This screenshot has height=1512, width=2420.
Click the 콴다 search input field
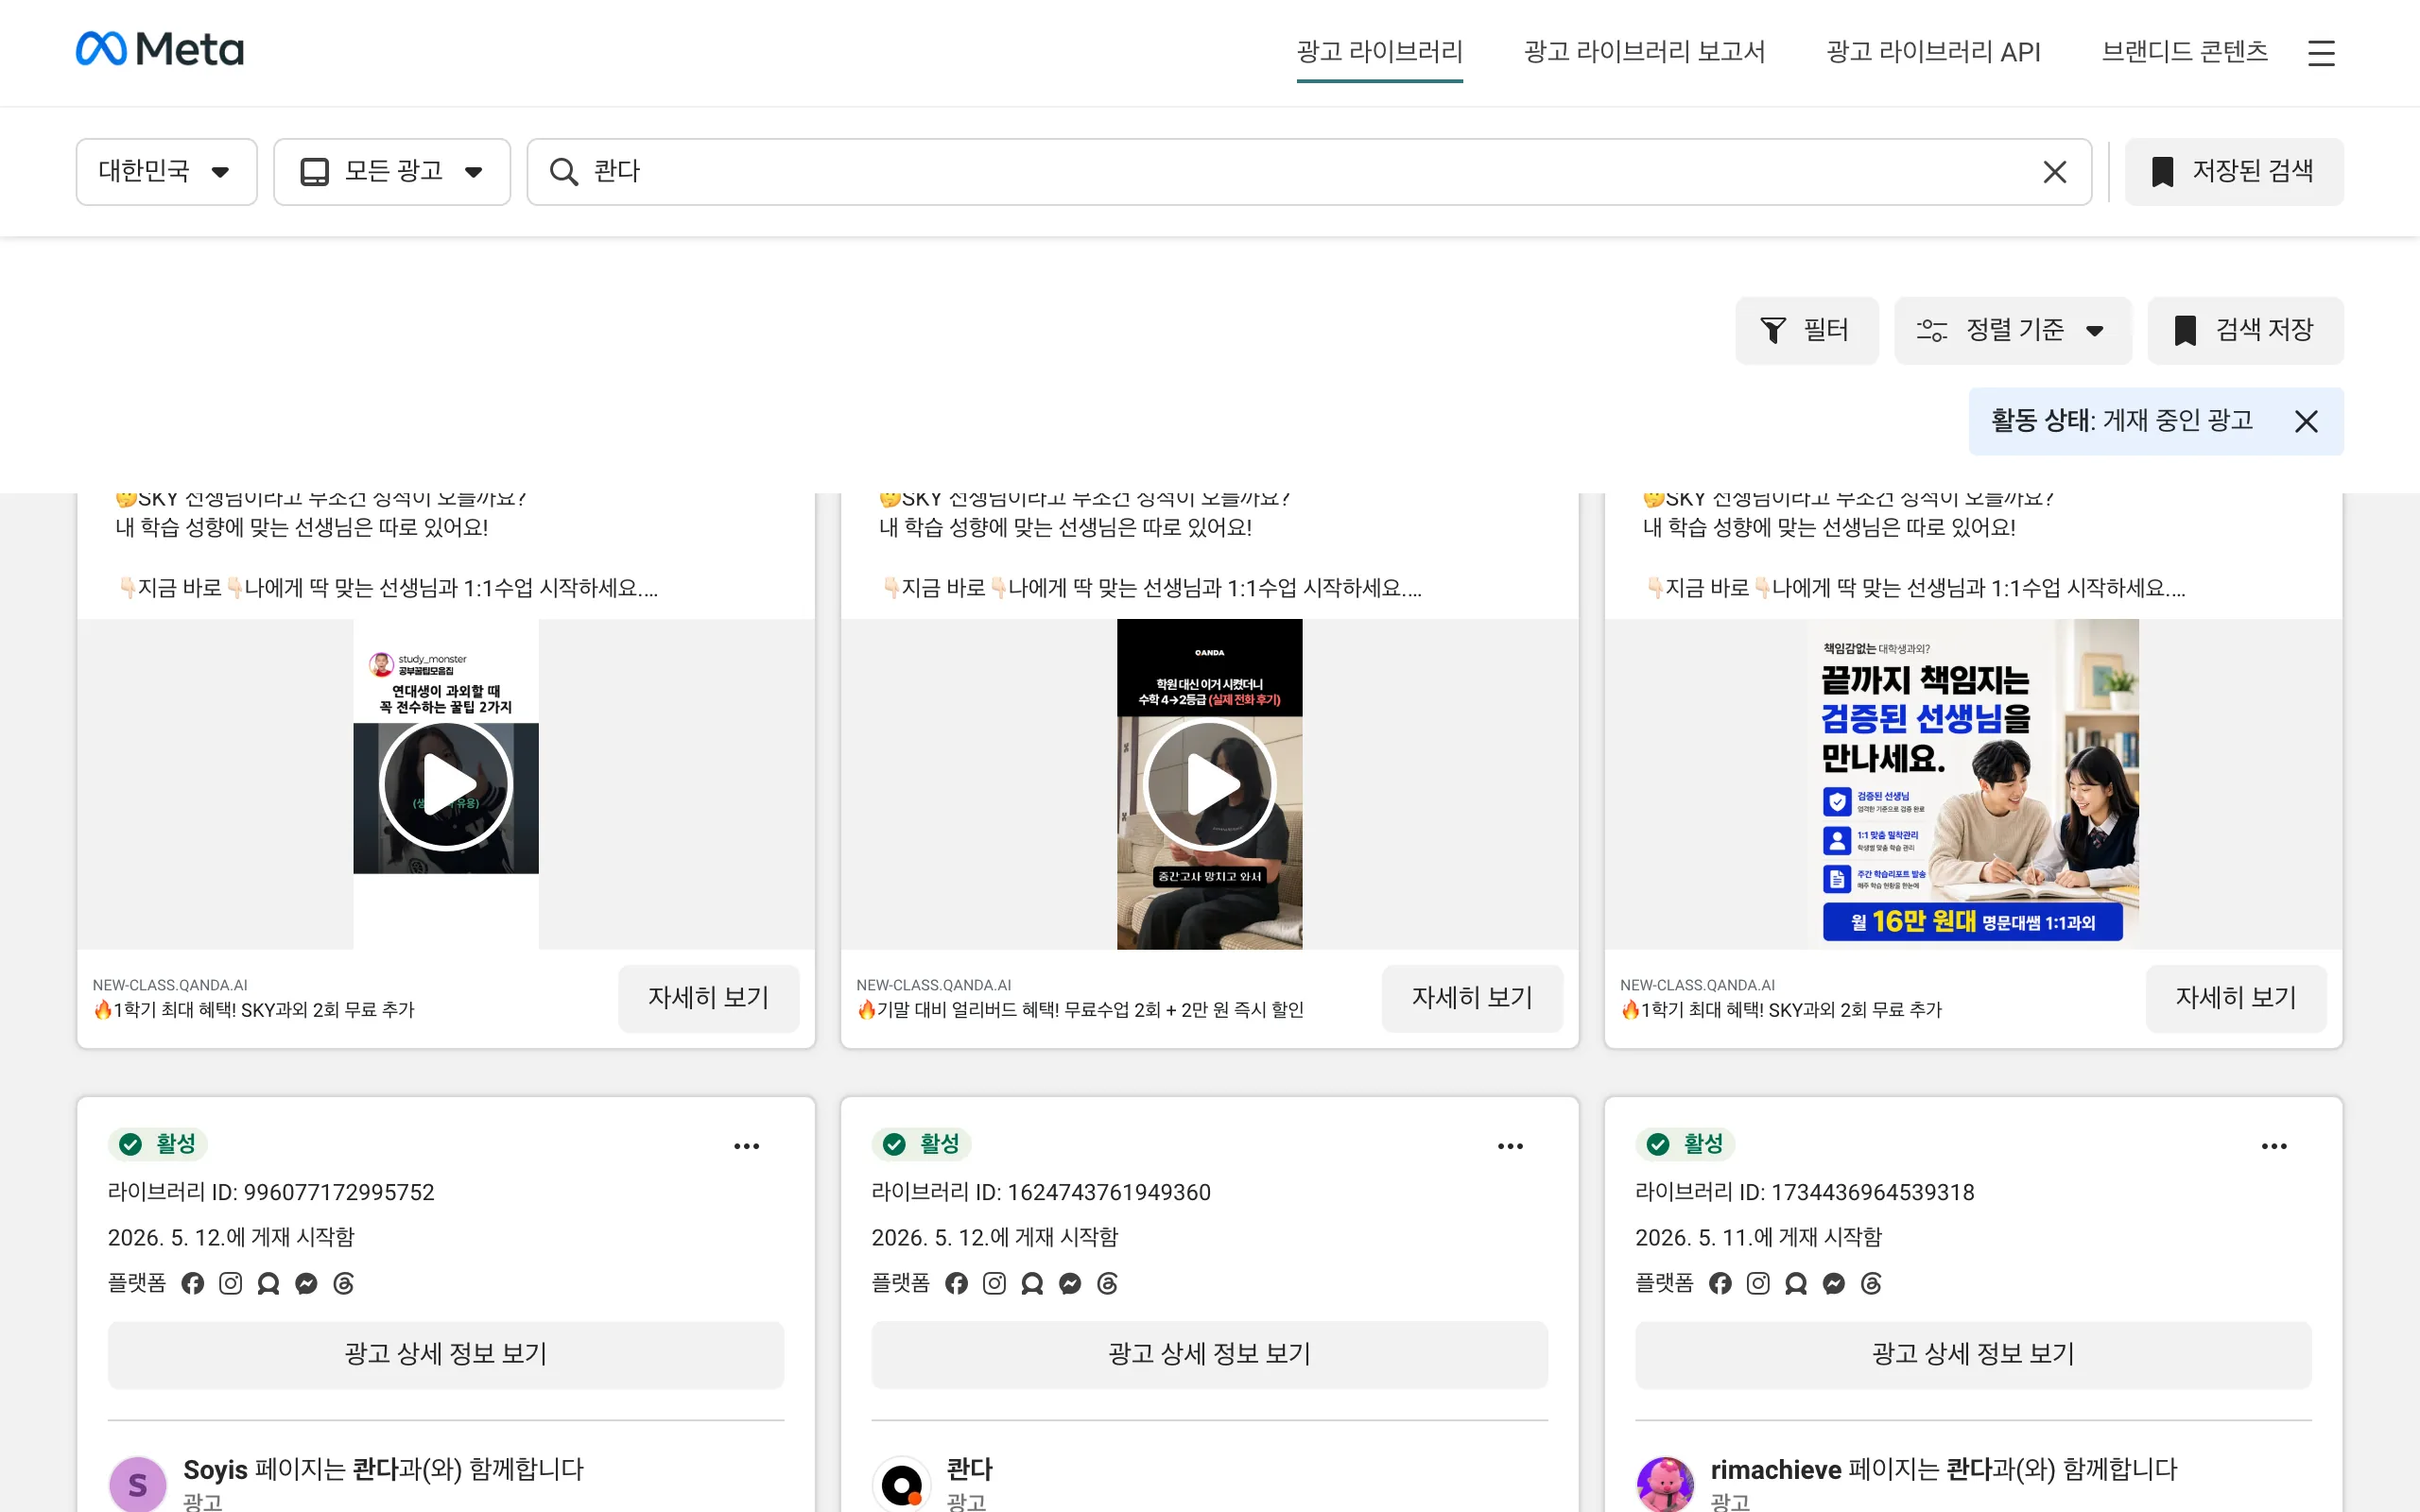click(1309, 172)
